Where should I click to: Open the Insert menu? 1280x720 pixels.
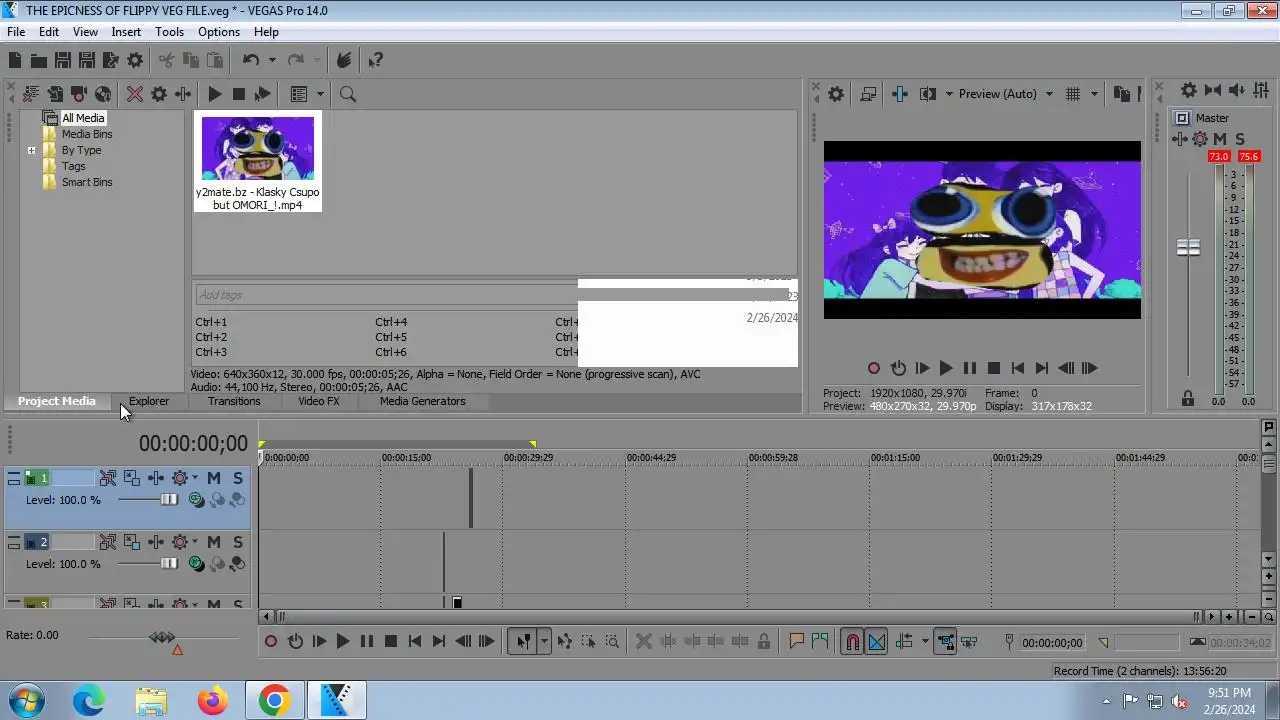pyautogui.click(x=126, y=32)
